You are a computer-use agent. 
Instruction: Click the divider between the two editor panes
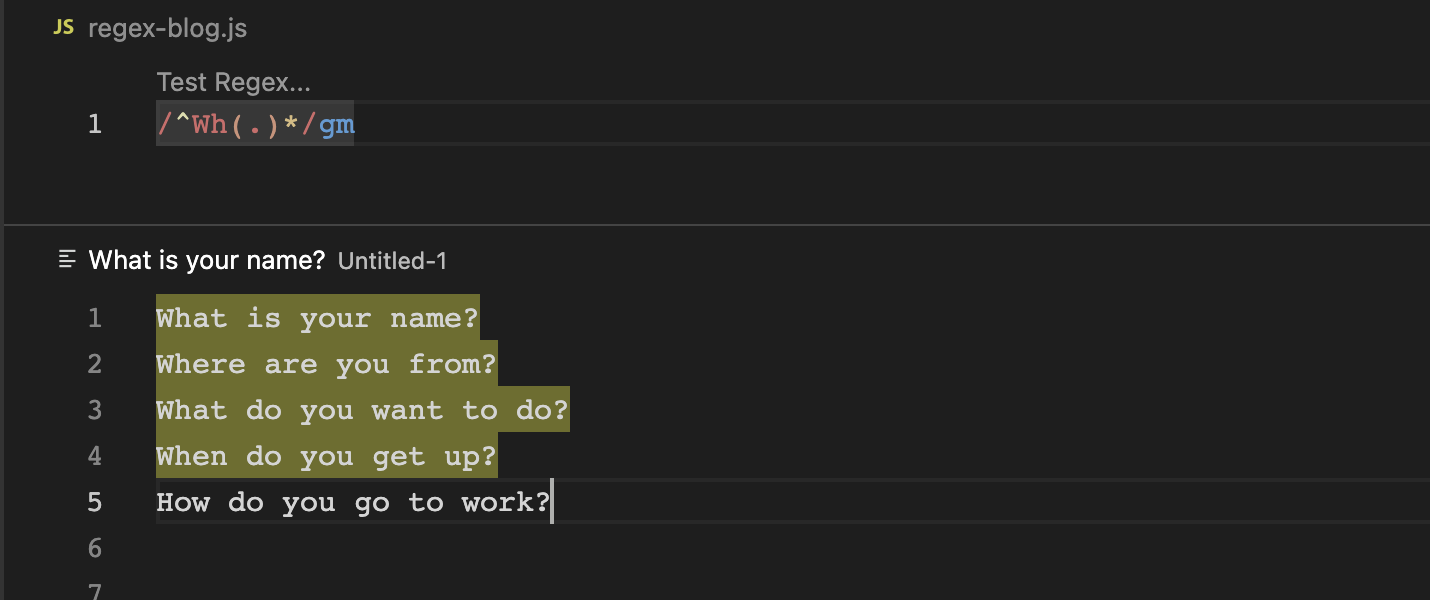715,225
